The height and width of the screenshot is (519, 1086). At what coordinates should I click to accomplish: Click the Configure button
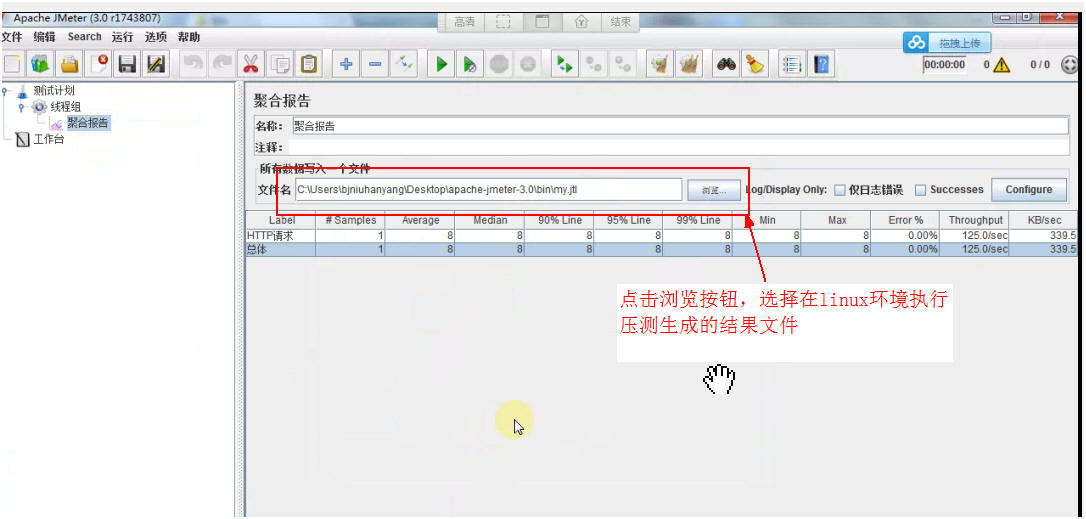coord(1029,189)
